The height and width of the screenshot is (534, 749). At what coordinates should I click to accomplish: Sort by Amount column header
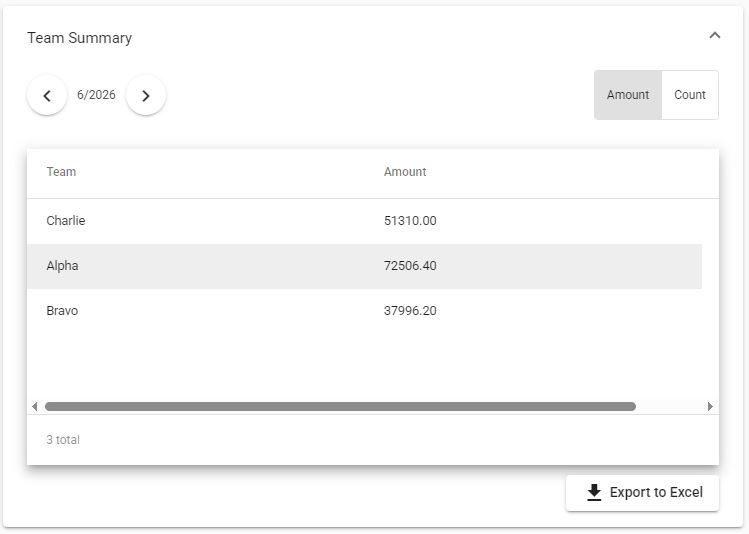tap(405, 172)
